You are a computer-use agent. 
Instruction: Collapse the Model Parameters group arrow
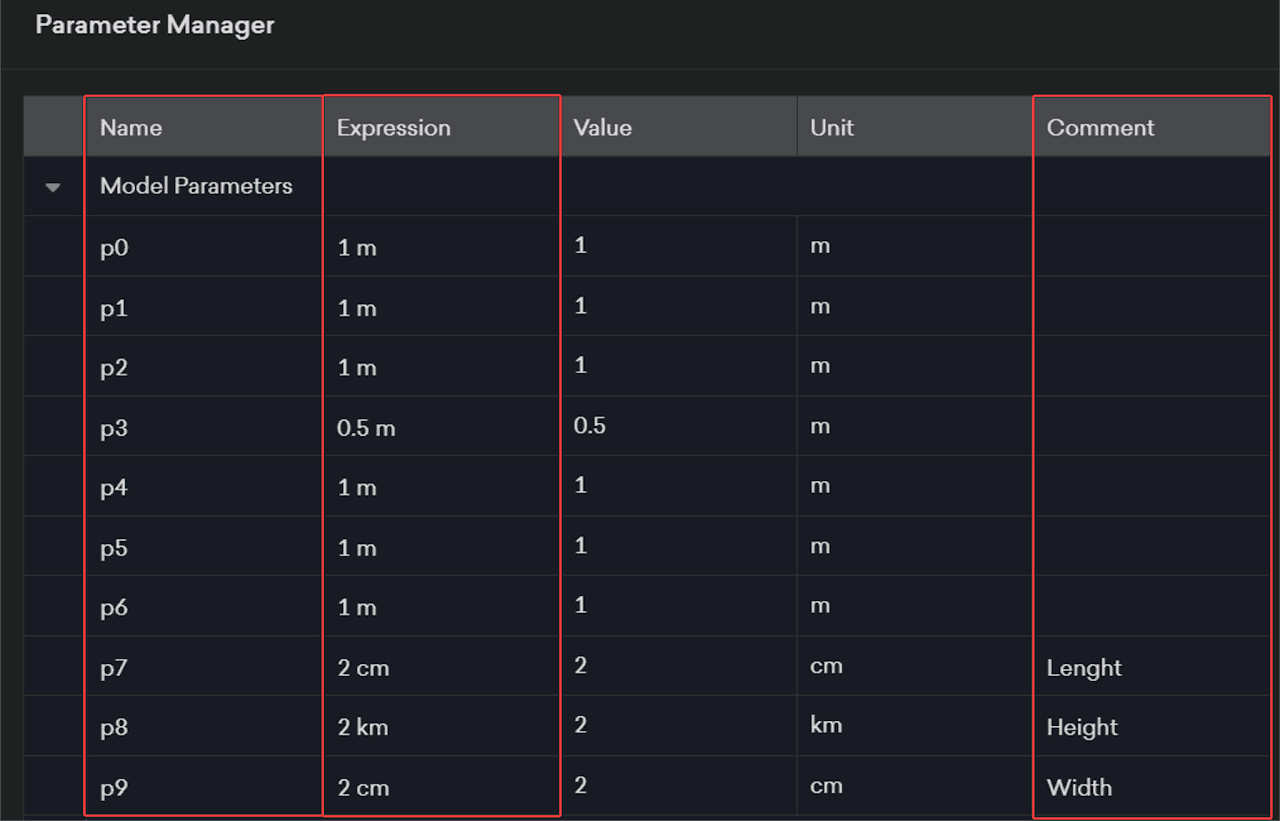click(53, 187)
